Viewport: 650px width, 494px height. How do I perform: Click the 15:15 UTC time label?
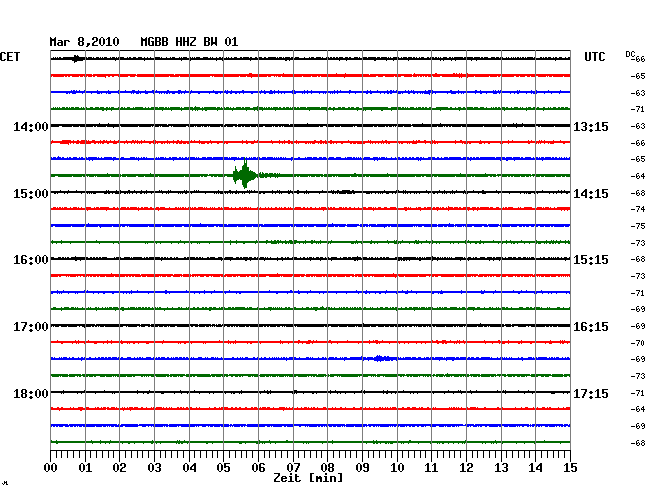click(591, 260)
